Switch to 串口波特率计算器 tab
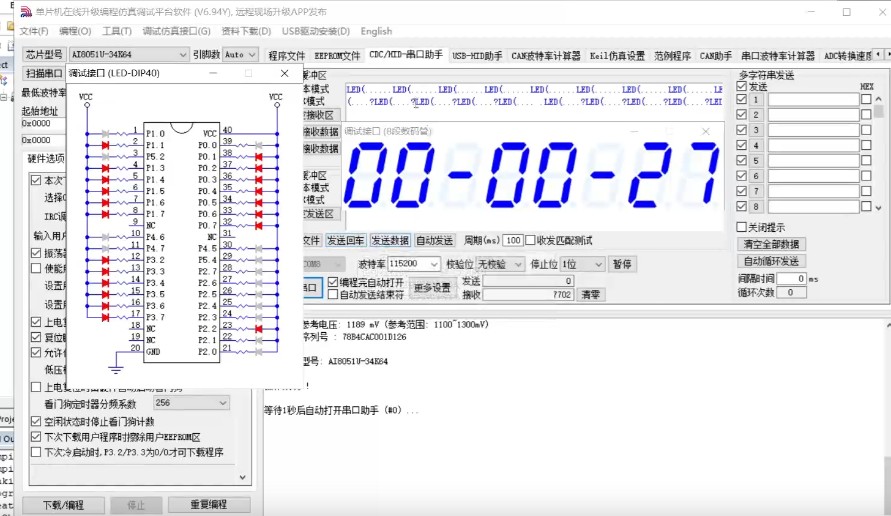891x516 pixels. pos(778,56)
